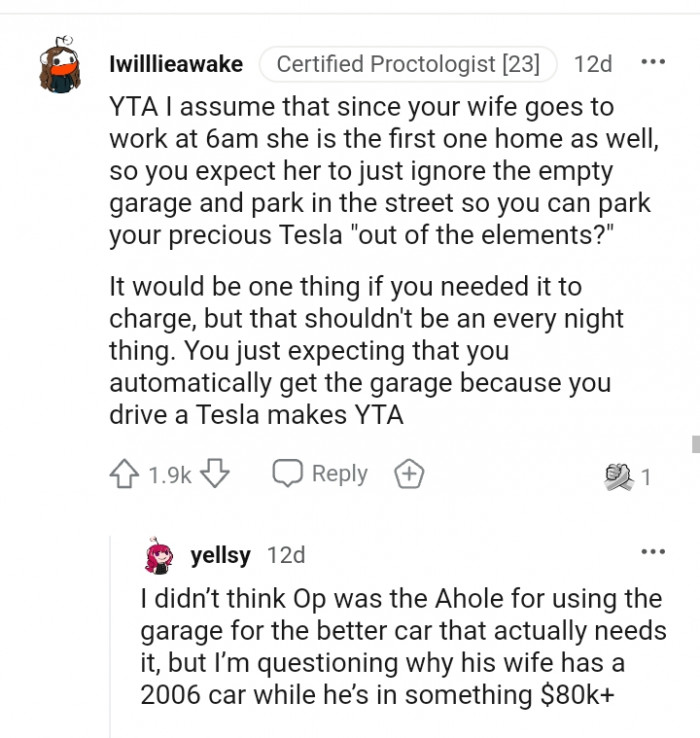Open Iwillieawake's avatar profile picture
700x738 pixels.
60,65
